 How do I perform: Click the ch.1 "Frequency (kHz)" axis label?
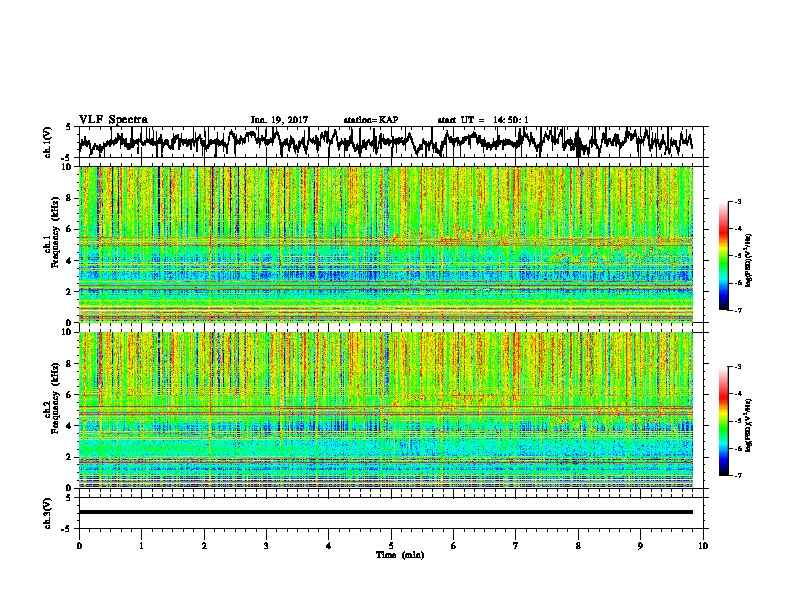(56, 233)
